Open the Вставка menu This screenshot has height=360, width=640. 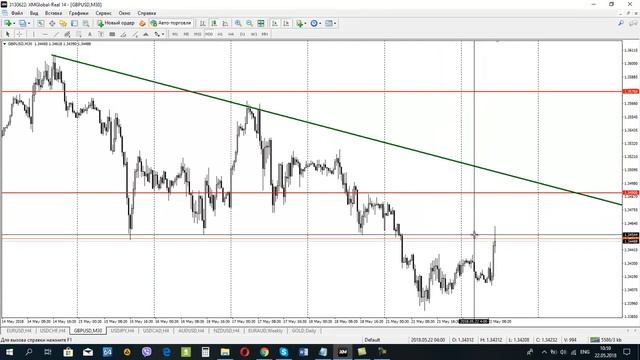pyautogui.click(x=53, y=13)
